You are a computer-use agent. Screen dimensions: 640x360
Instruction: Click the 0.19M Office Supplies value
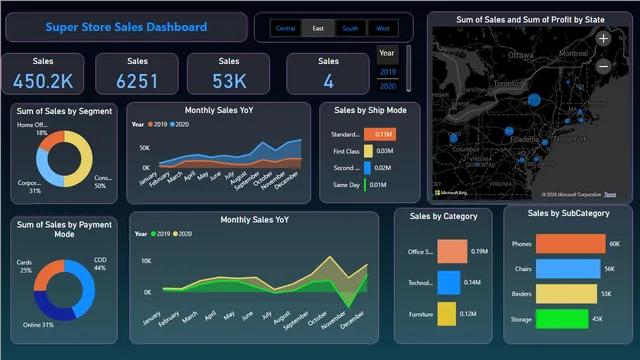[x=479, y=251]
